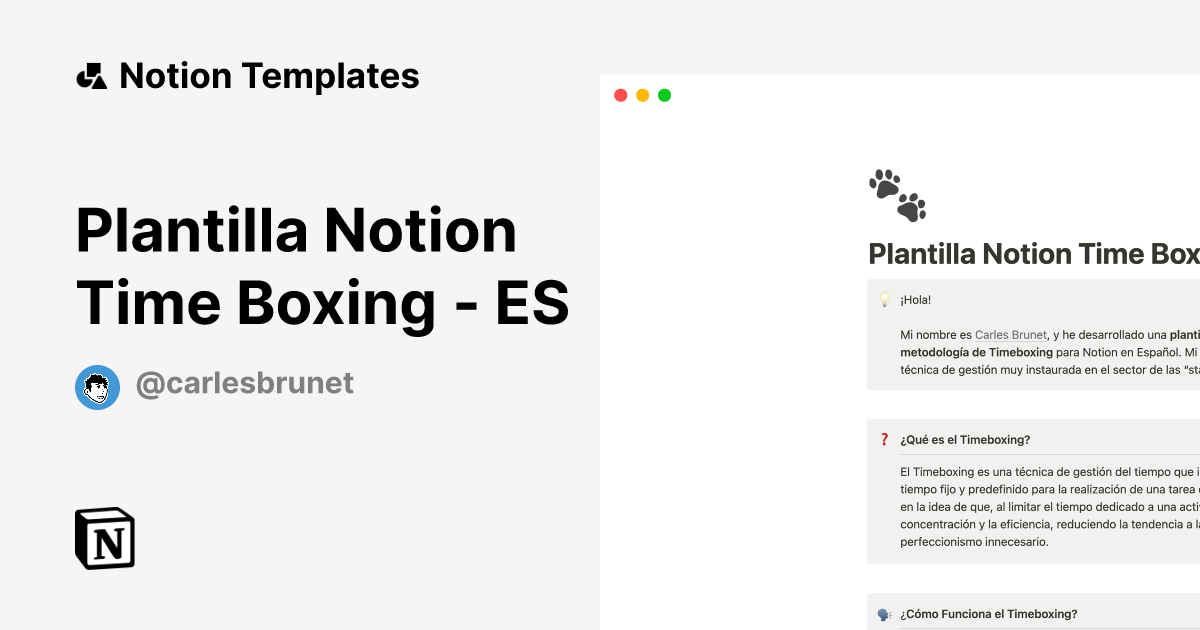Click the Timeboxing description paragraph text
Screen dimensions: 1200x630
point(1030,505)
